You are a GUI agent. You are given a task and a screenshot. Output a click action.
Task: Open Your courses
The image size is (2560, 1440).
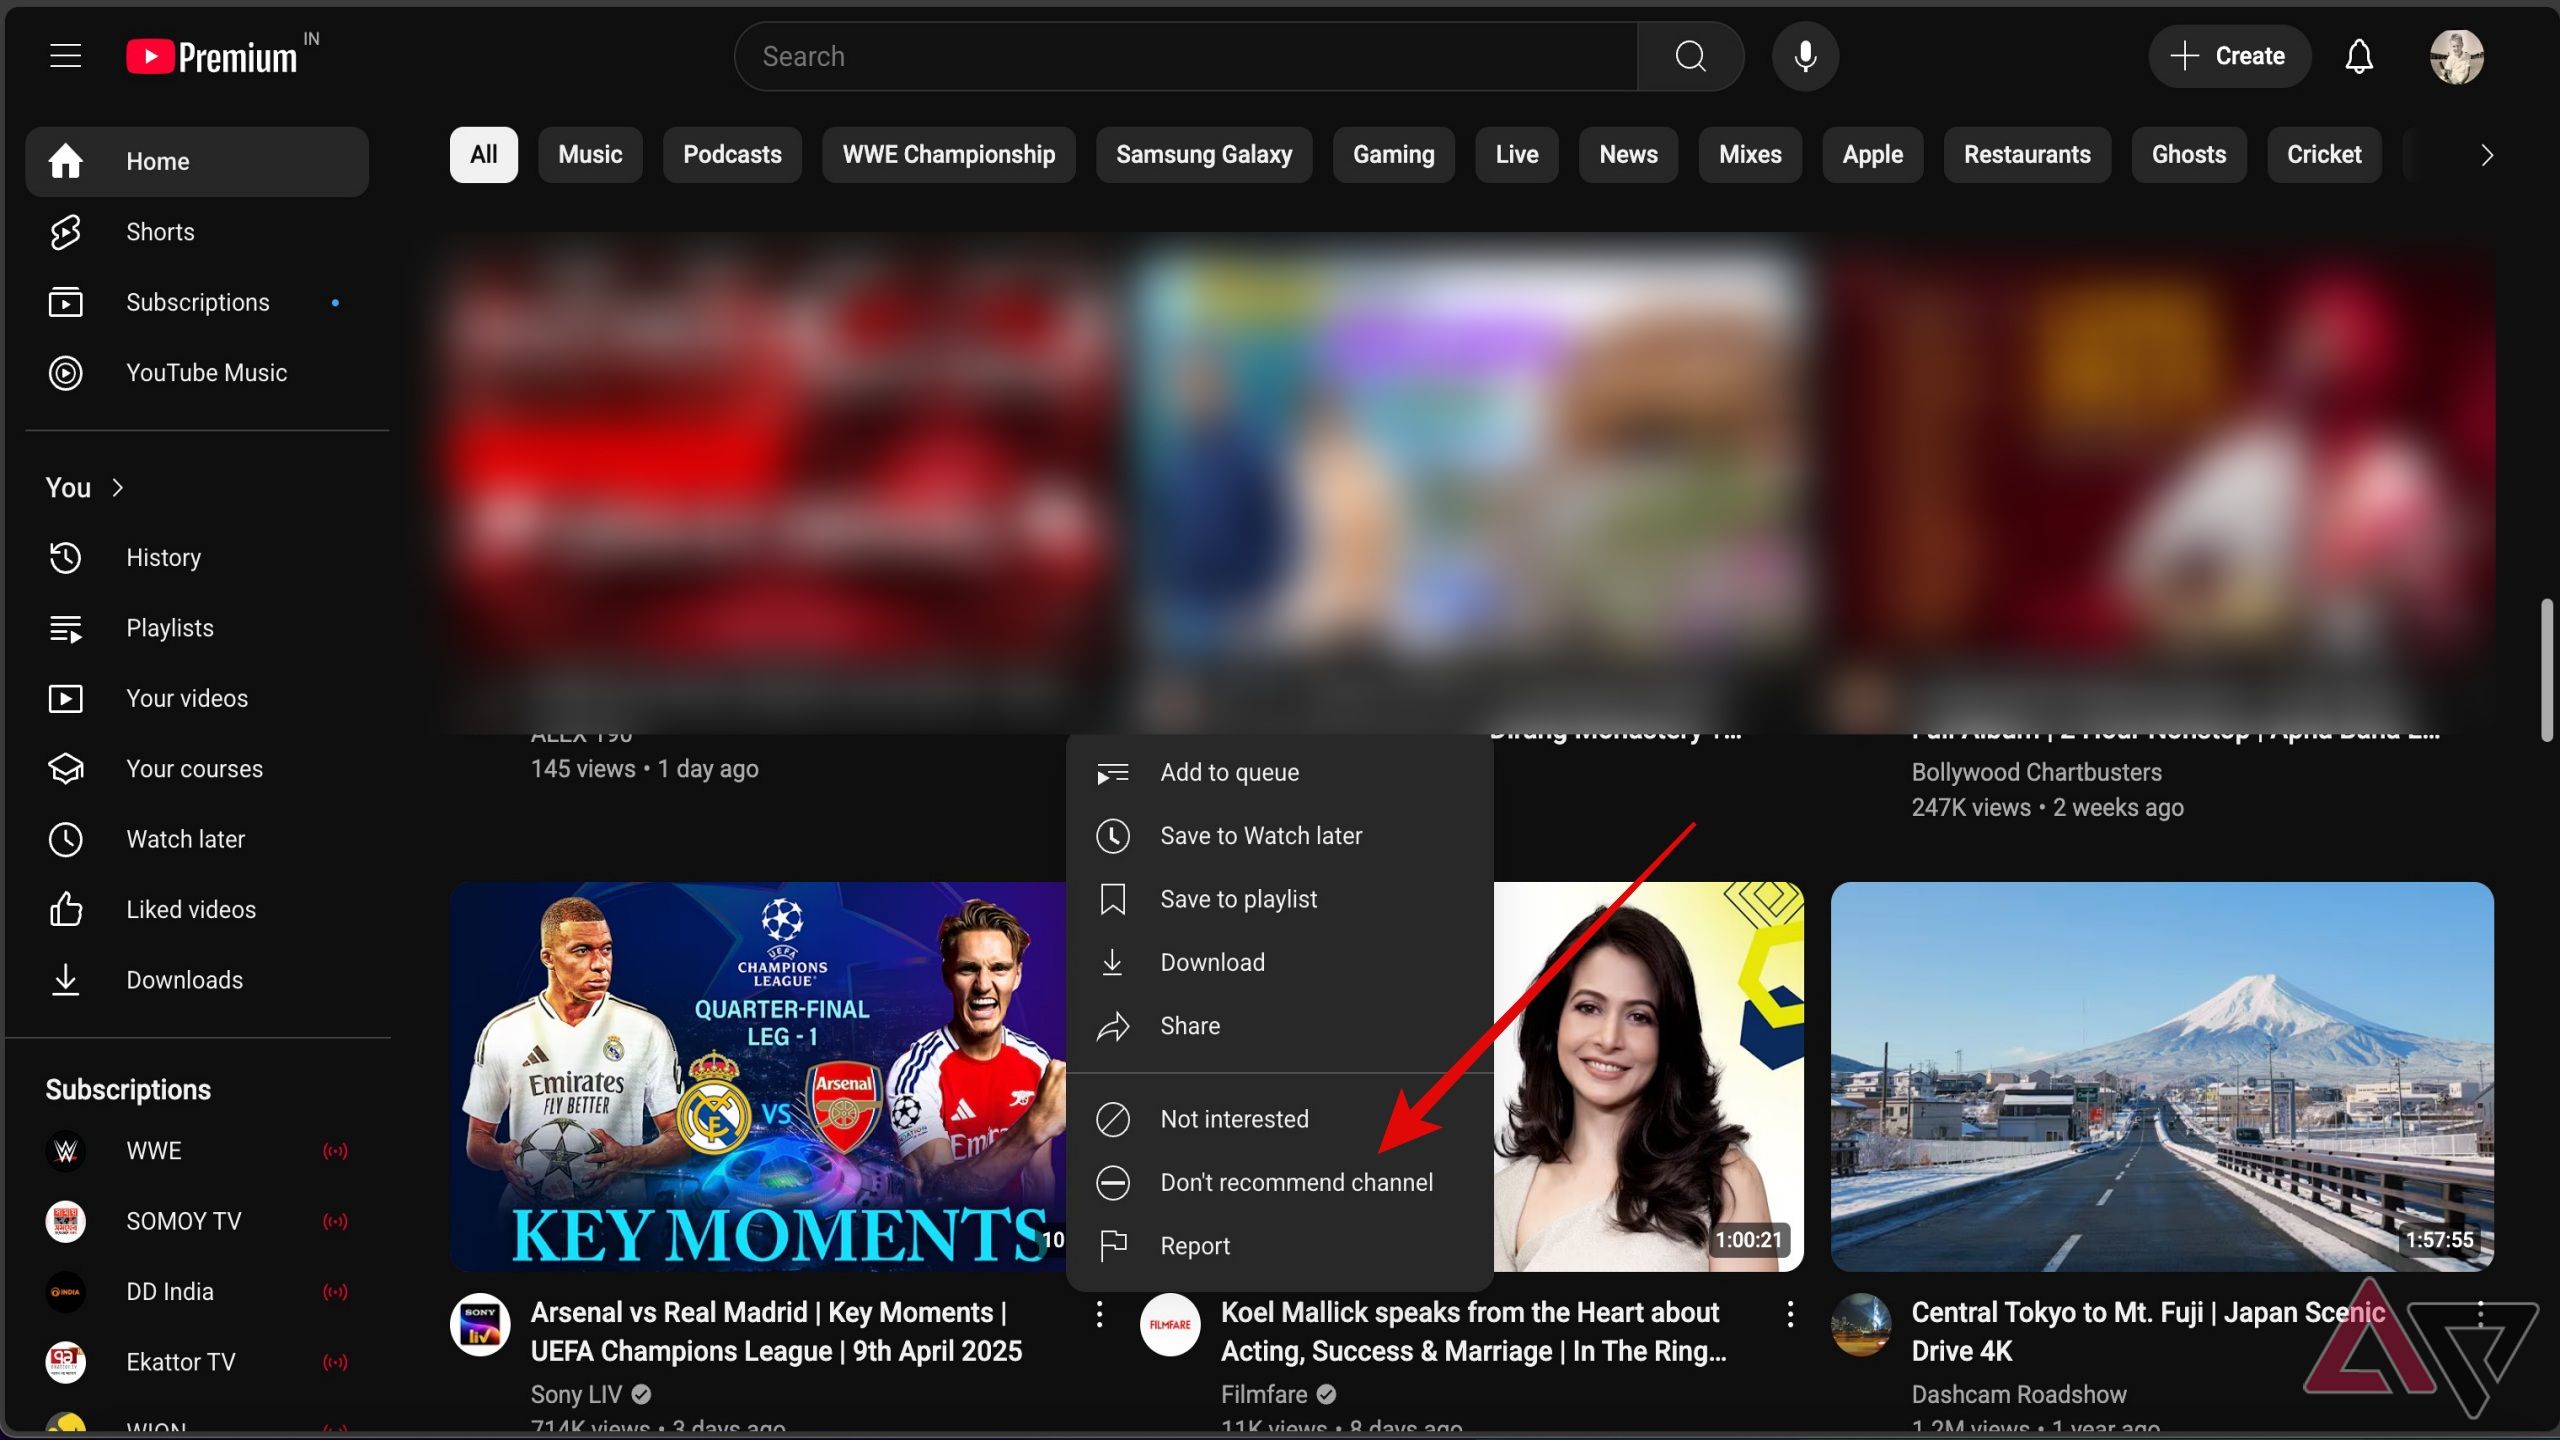pos(197,769)
